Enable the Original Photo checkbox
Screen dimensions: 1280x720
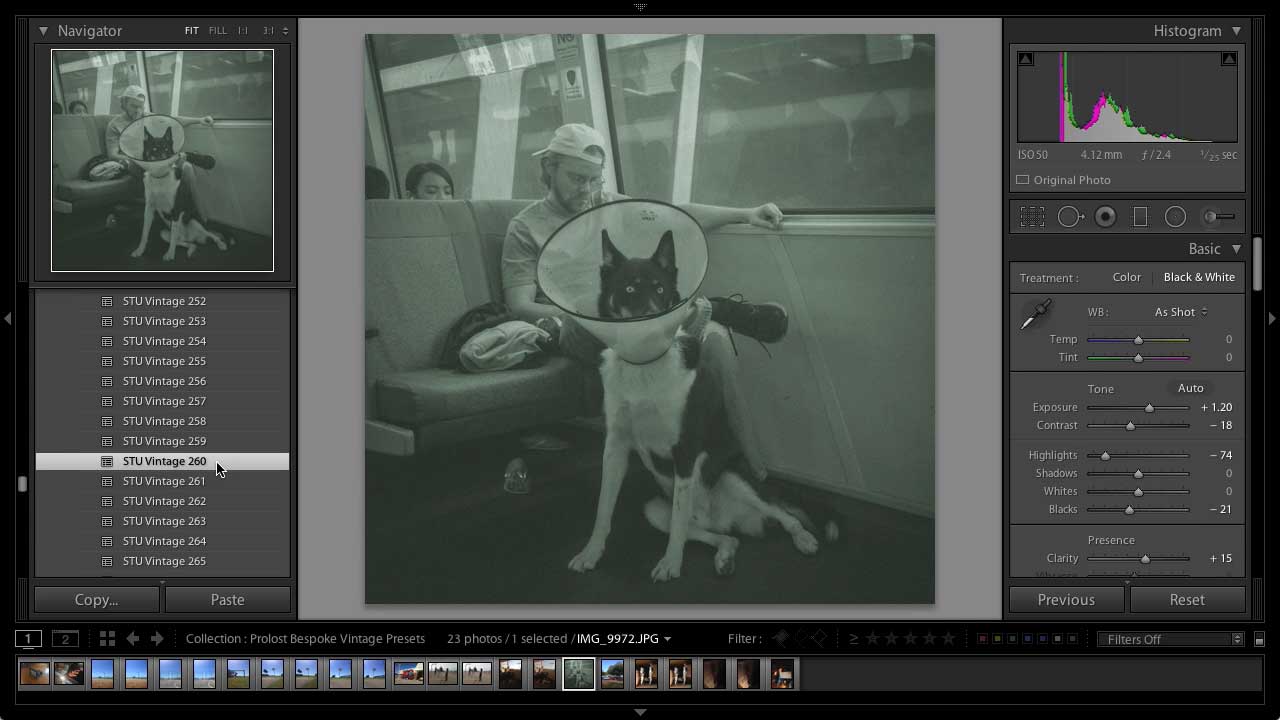click(1022, 180)
